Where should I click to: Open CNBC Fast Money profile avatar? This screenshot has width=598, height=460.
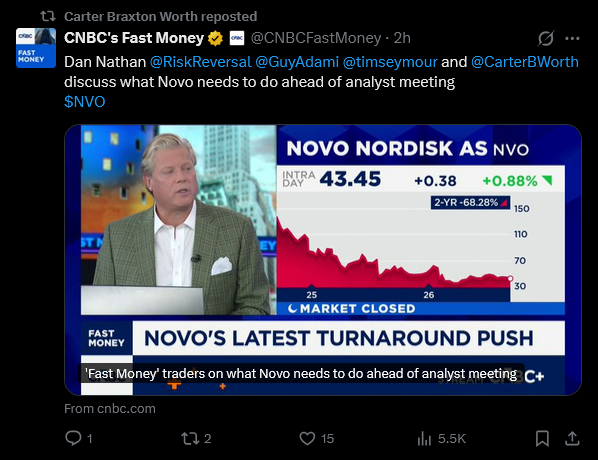coord(36,48)
